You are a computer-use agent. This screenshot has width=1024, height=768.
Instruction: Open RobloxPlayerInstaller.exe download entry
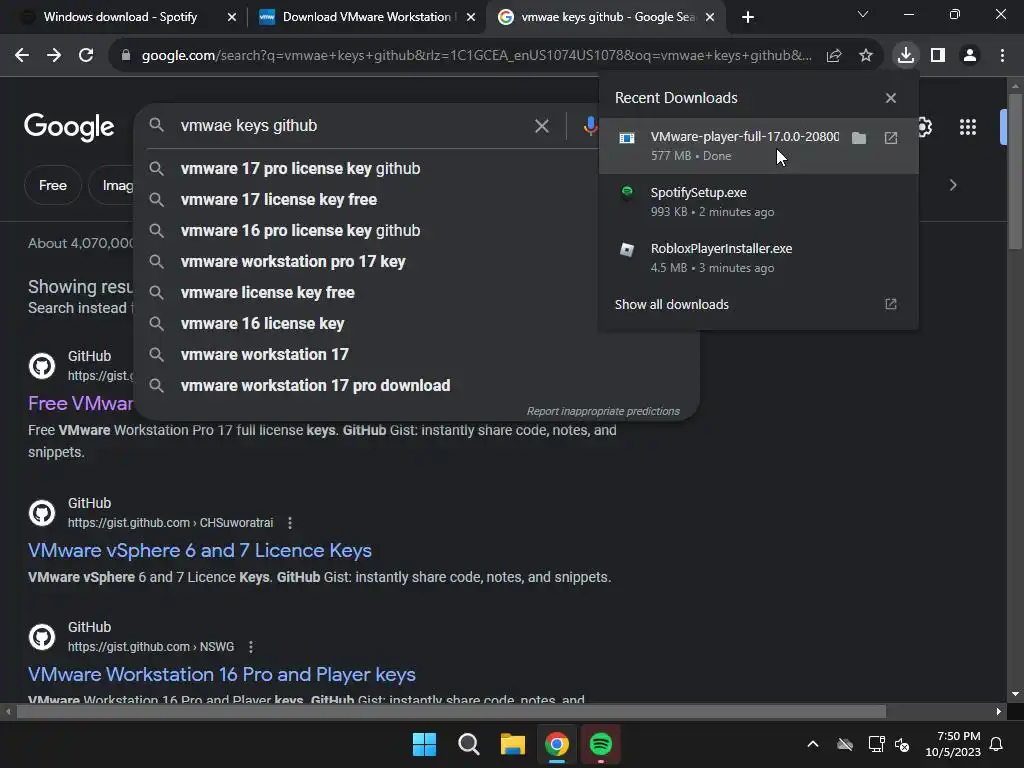(x=758, y=258)
